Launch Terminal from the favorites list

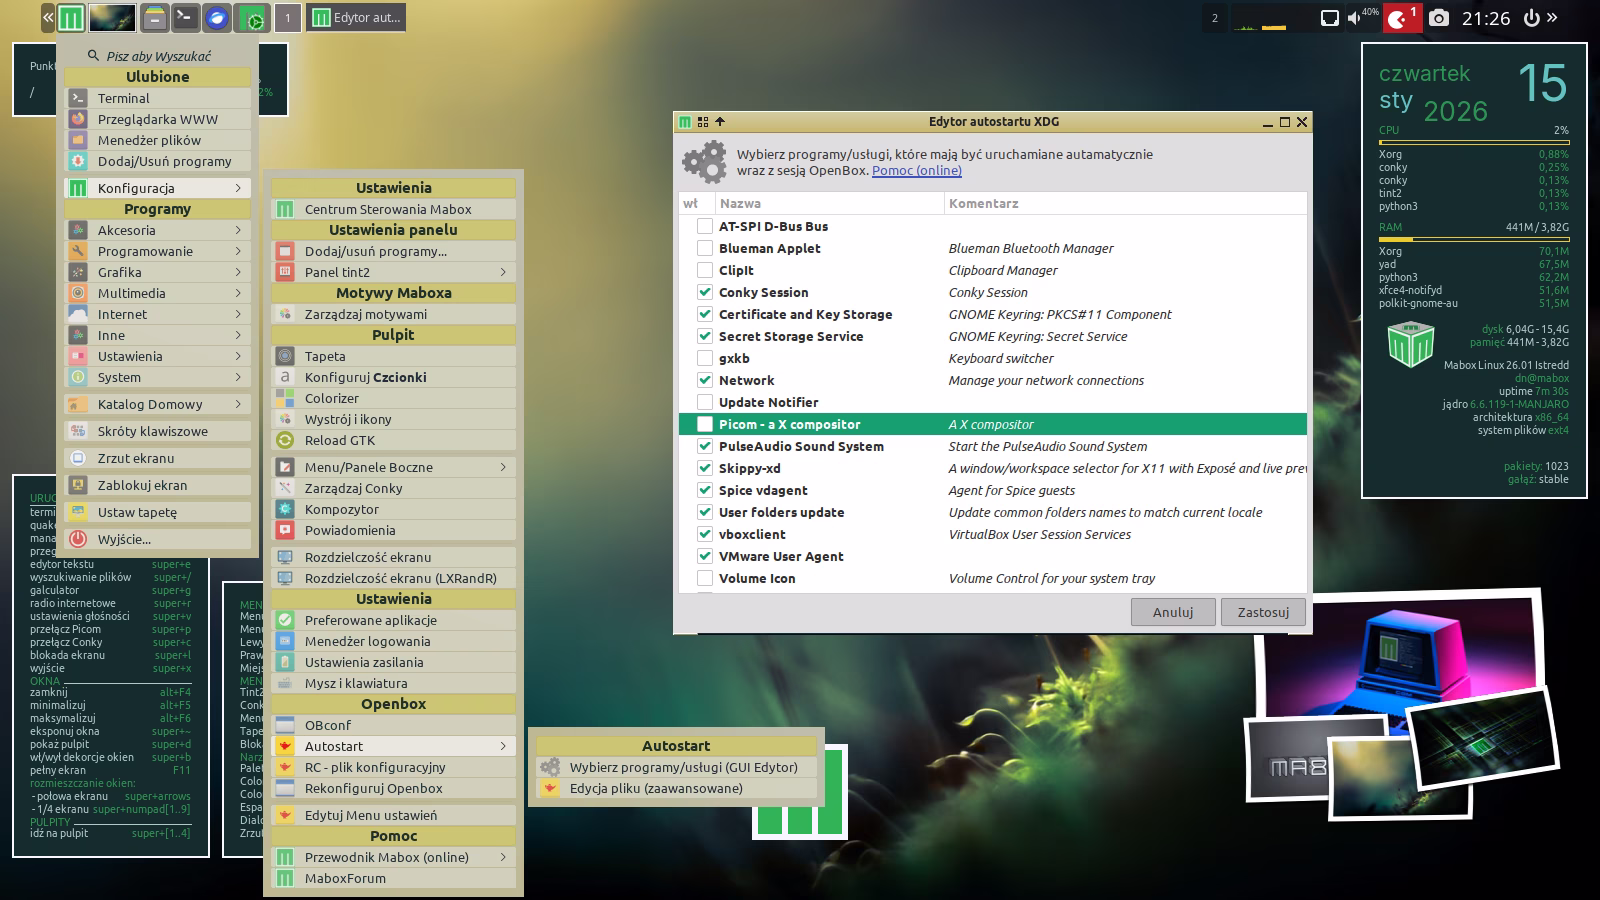[x=123, y=98]
